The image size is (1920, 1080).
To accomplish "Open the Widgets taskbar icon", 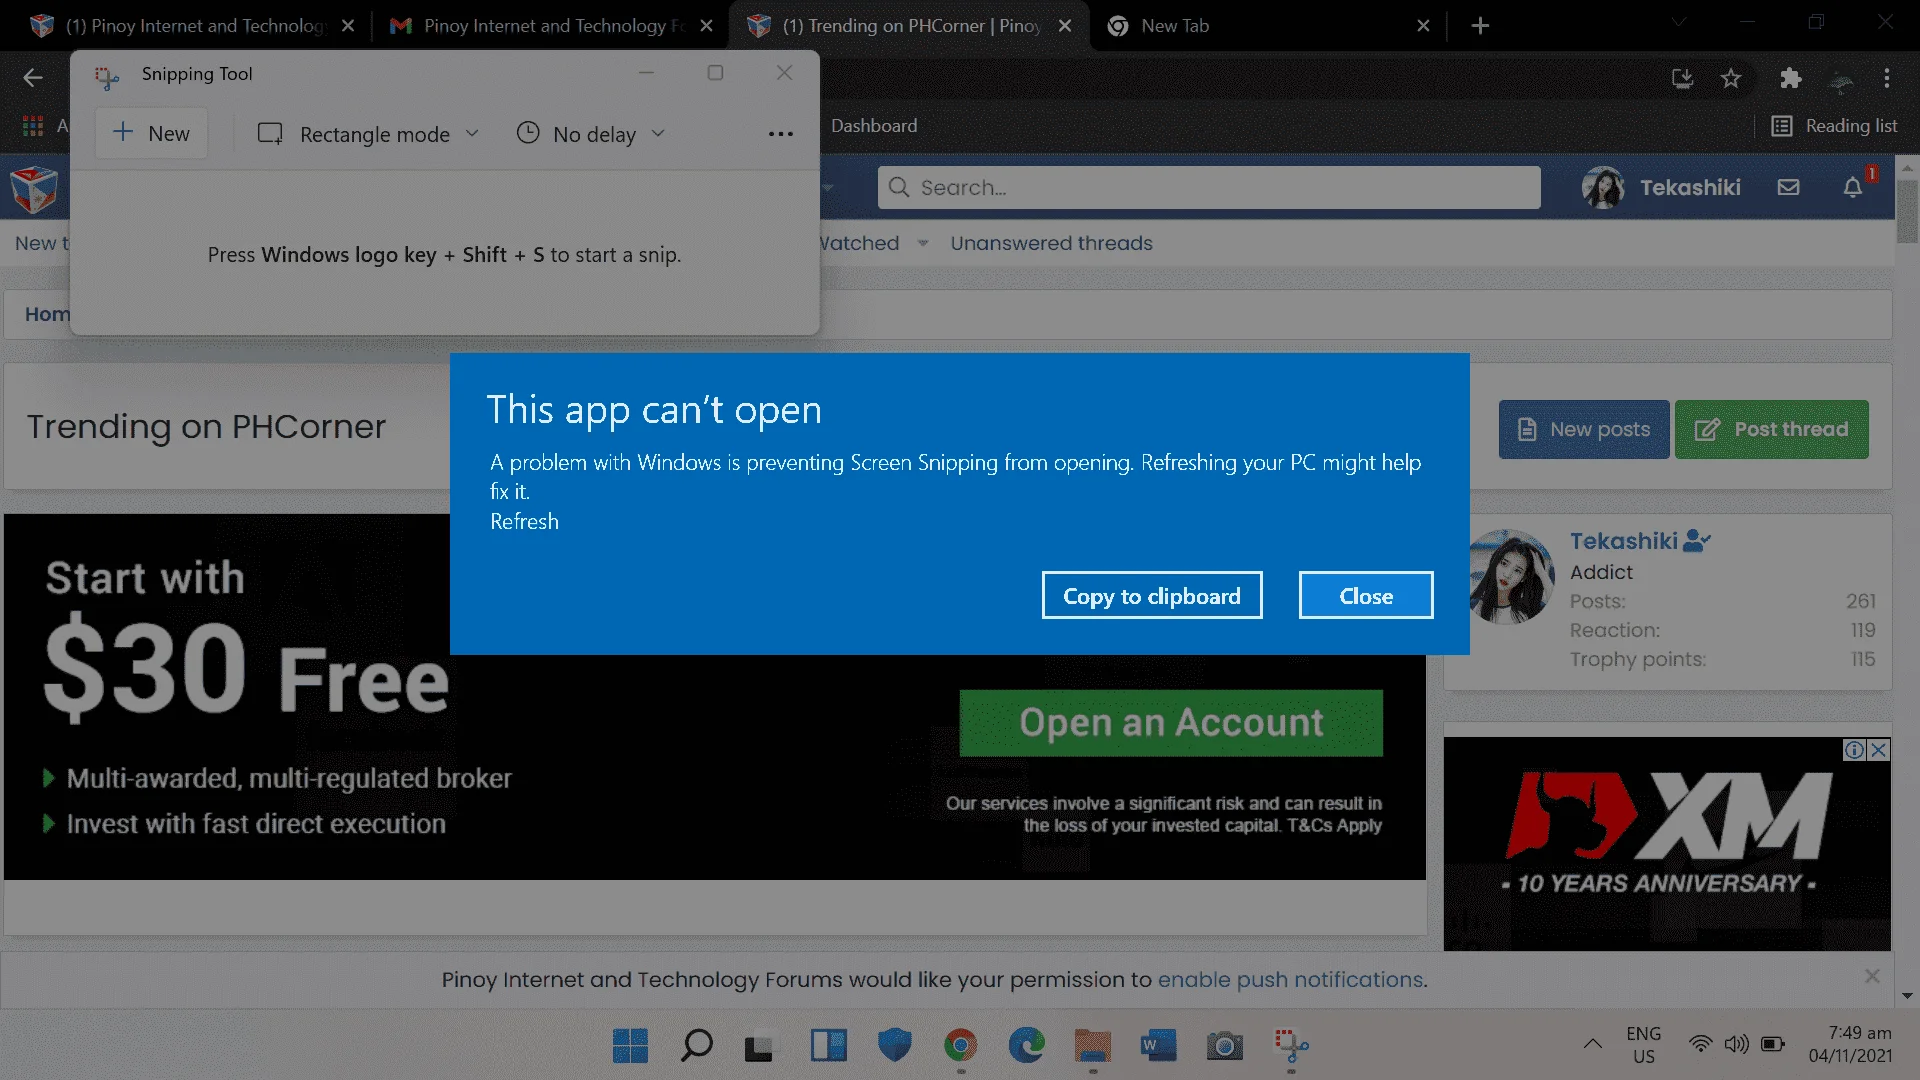I will pyautogui.click(x=828, y=1046).
